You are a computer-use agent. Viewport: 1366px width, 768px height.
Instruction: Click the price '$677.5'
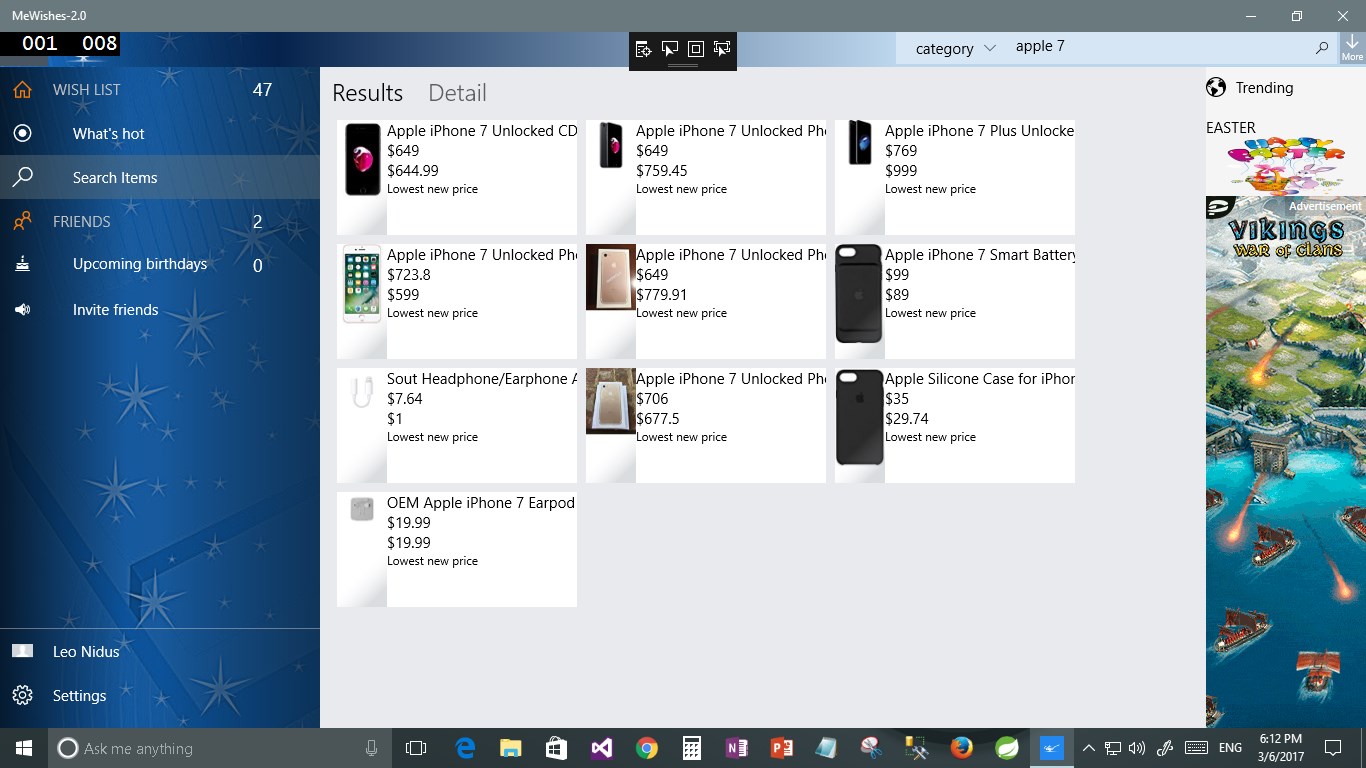tap(658, 418)
